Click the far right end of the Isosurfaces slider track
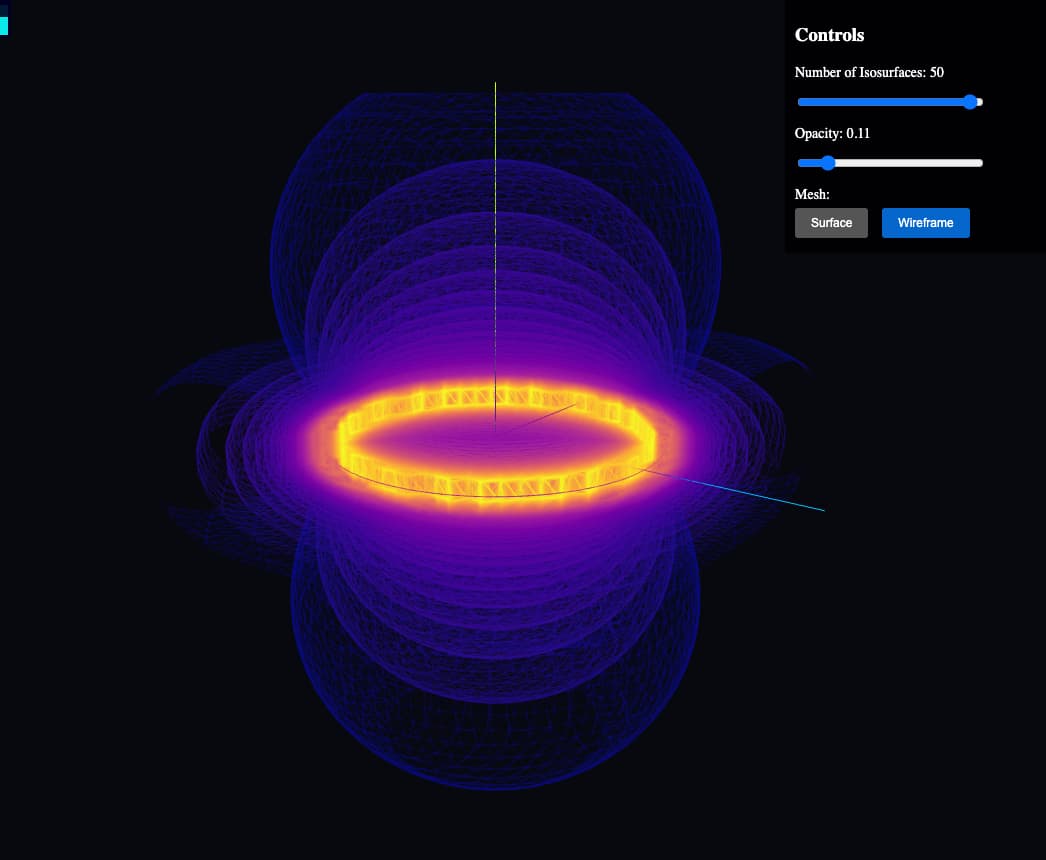Viewport: 1046px width, 860px height. pyautogui.click(x=980, y=101)
